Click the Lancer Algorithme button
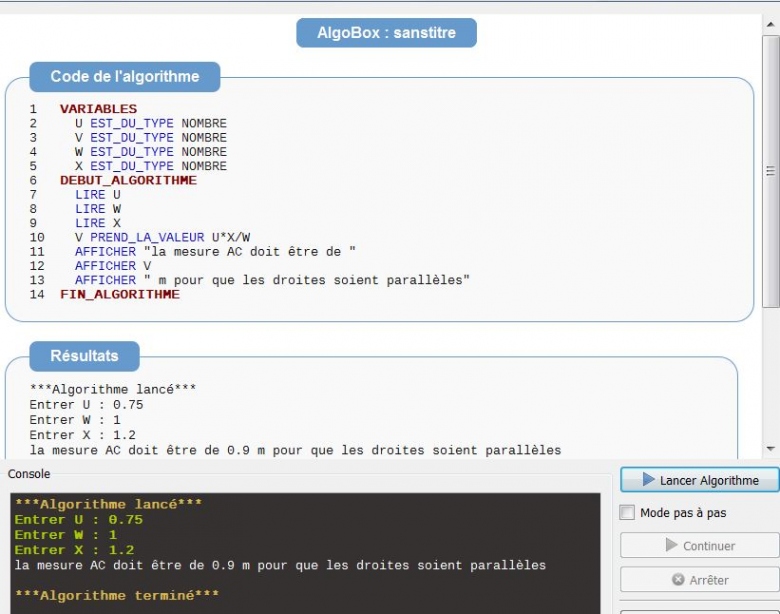780x614 pixels. click(x=699, y=480)
